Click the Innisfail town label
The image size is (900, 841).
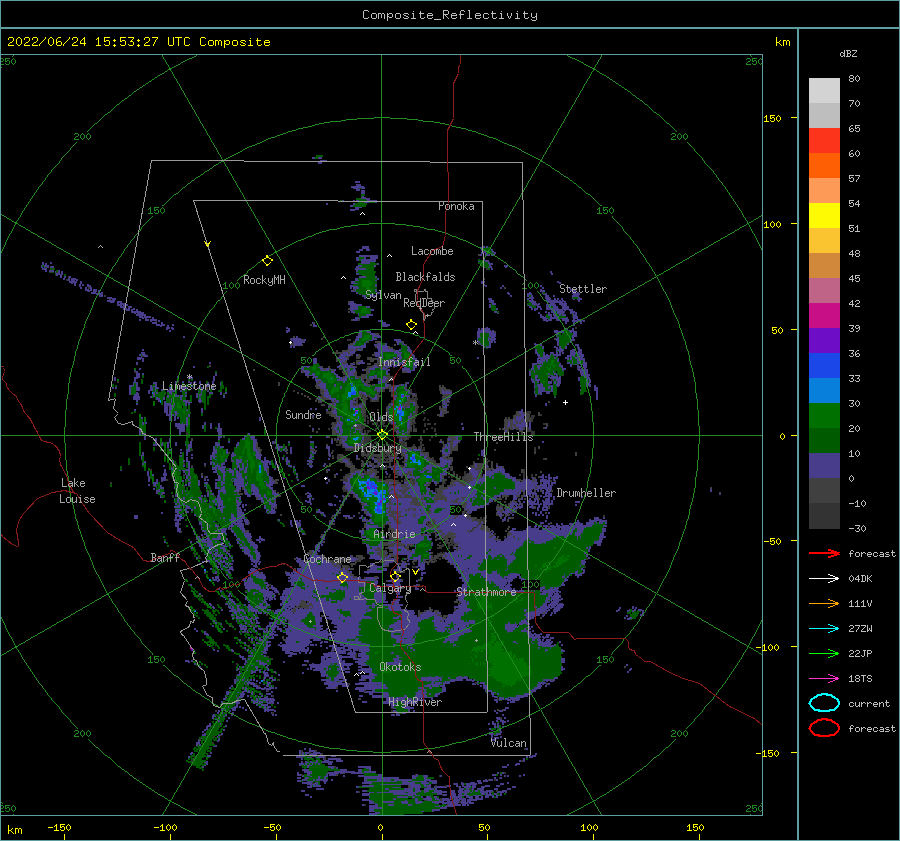coord(404,362)
